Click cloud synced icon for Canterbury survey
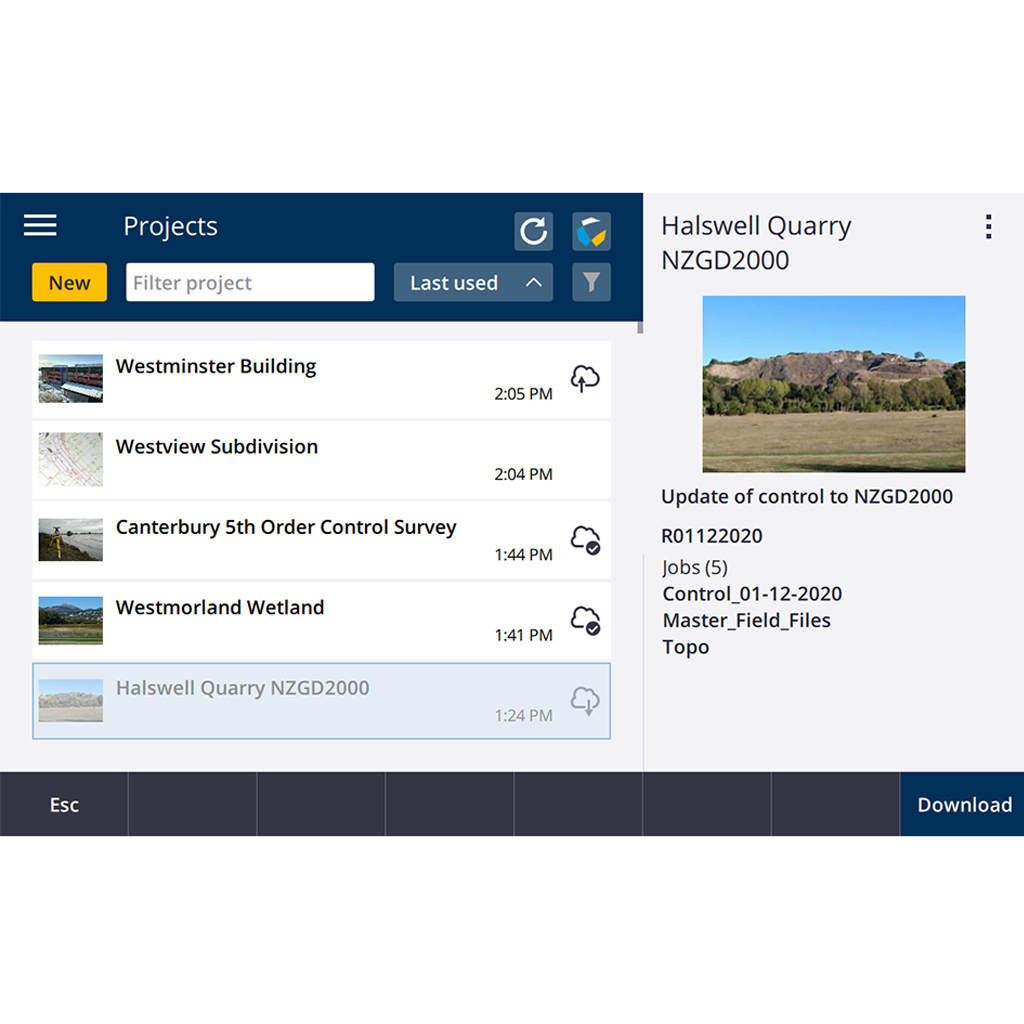 pos(585,540)
